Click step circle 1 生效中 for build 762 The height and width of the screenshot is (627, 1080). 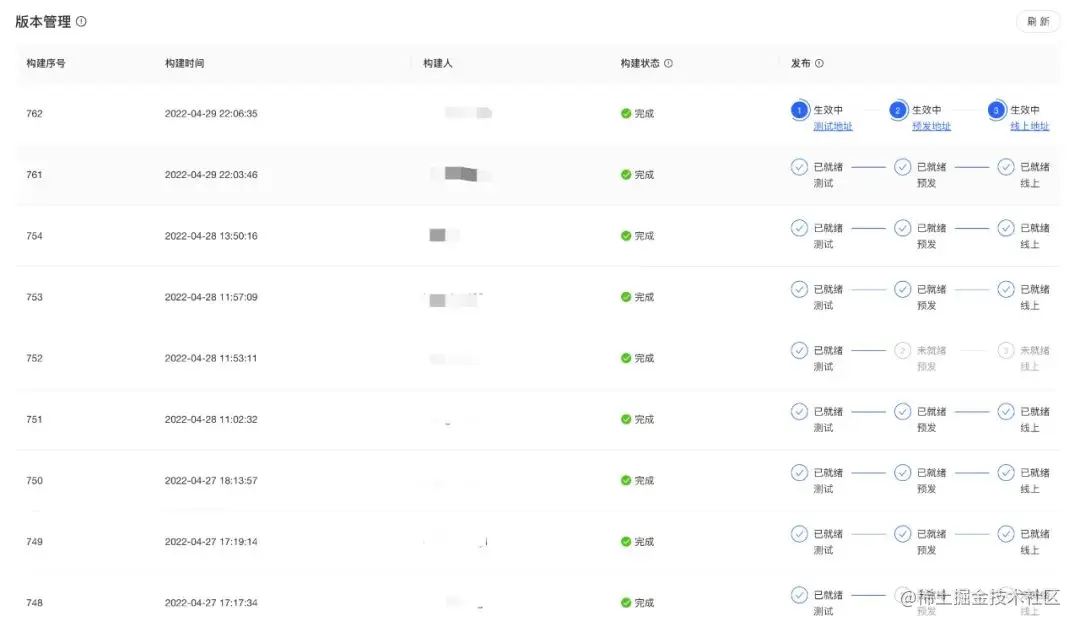pyautogui.click(x=800, y=111)
